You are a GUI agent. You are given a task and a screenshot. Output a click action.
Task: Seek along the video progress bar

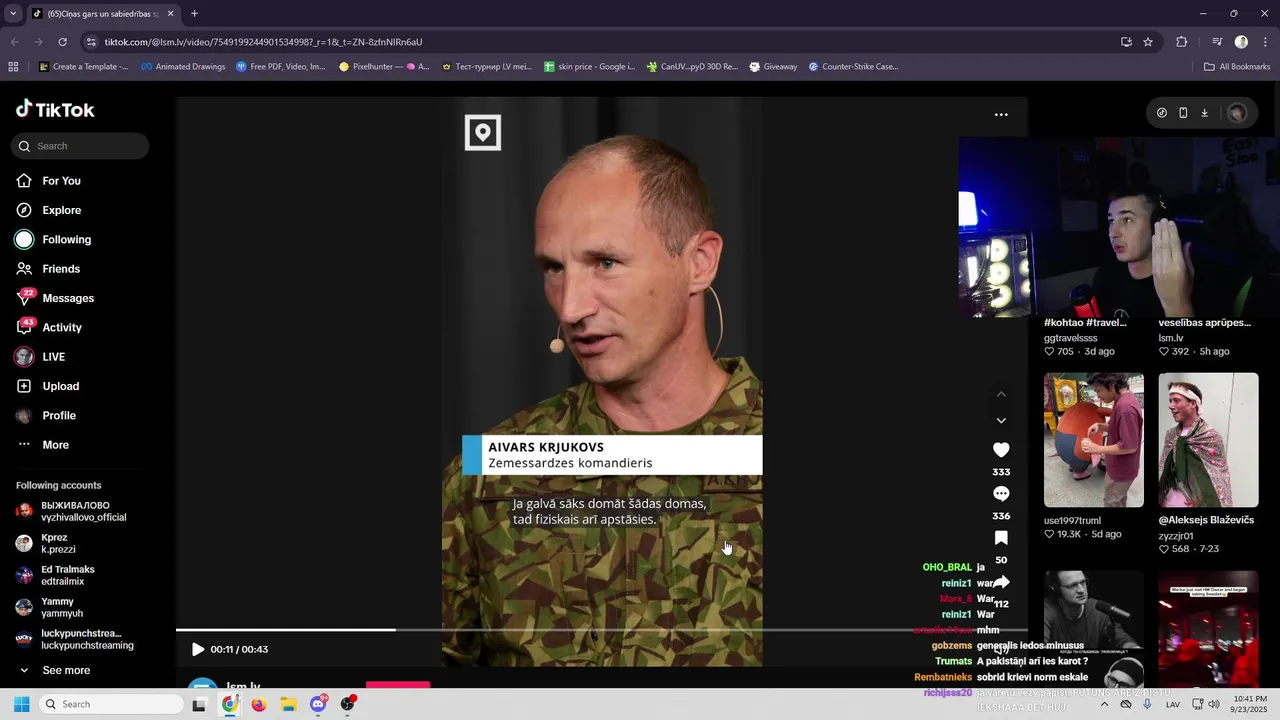[x=601, y=630]
